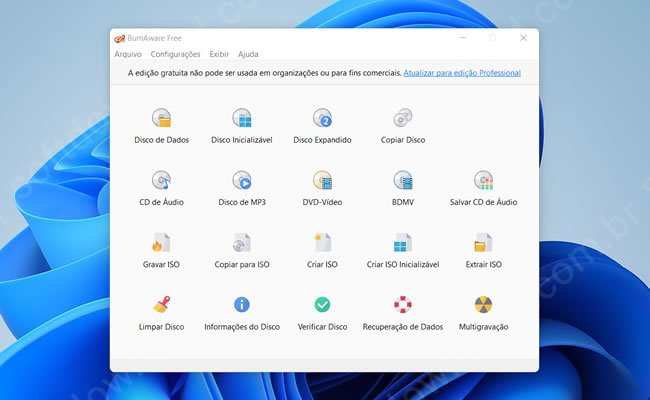Open the Extrair ISO folder icon

[483, 242]
